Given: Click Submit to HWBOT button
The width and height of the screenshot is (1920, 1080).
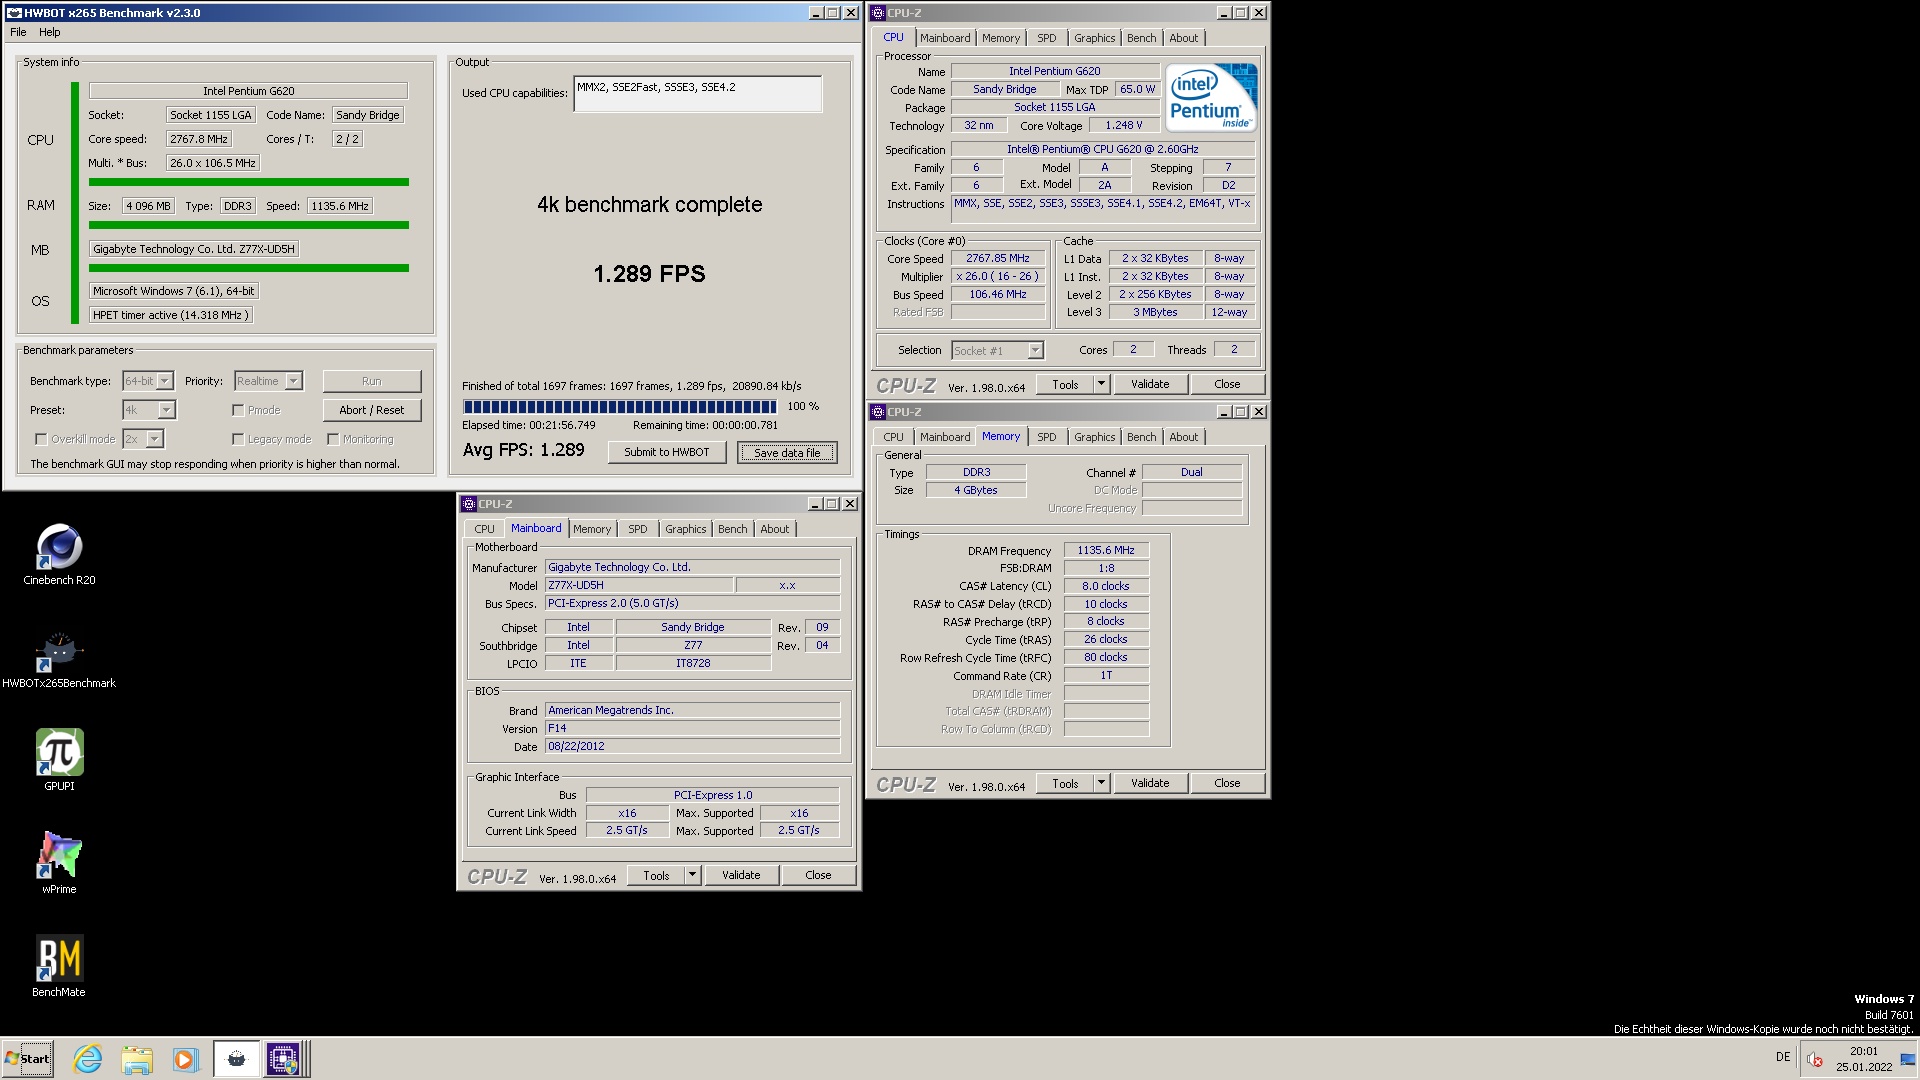Looking at the screenshot, I should (667, 452).
